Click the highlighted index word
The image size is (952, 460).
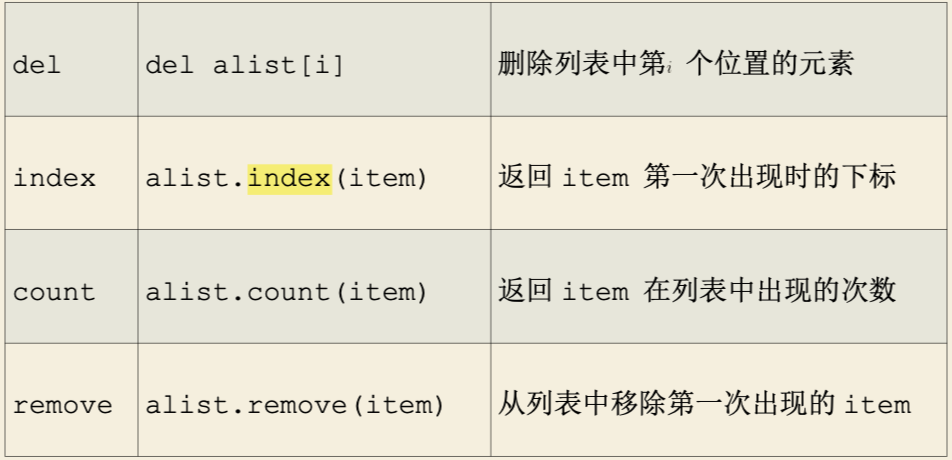point(290,178)
